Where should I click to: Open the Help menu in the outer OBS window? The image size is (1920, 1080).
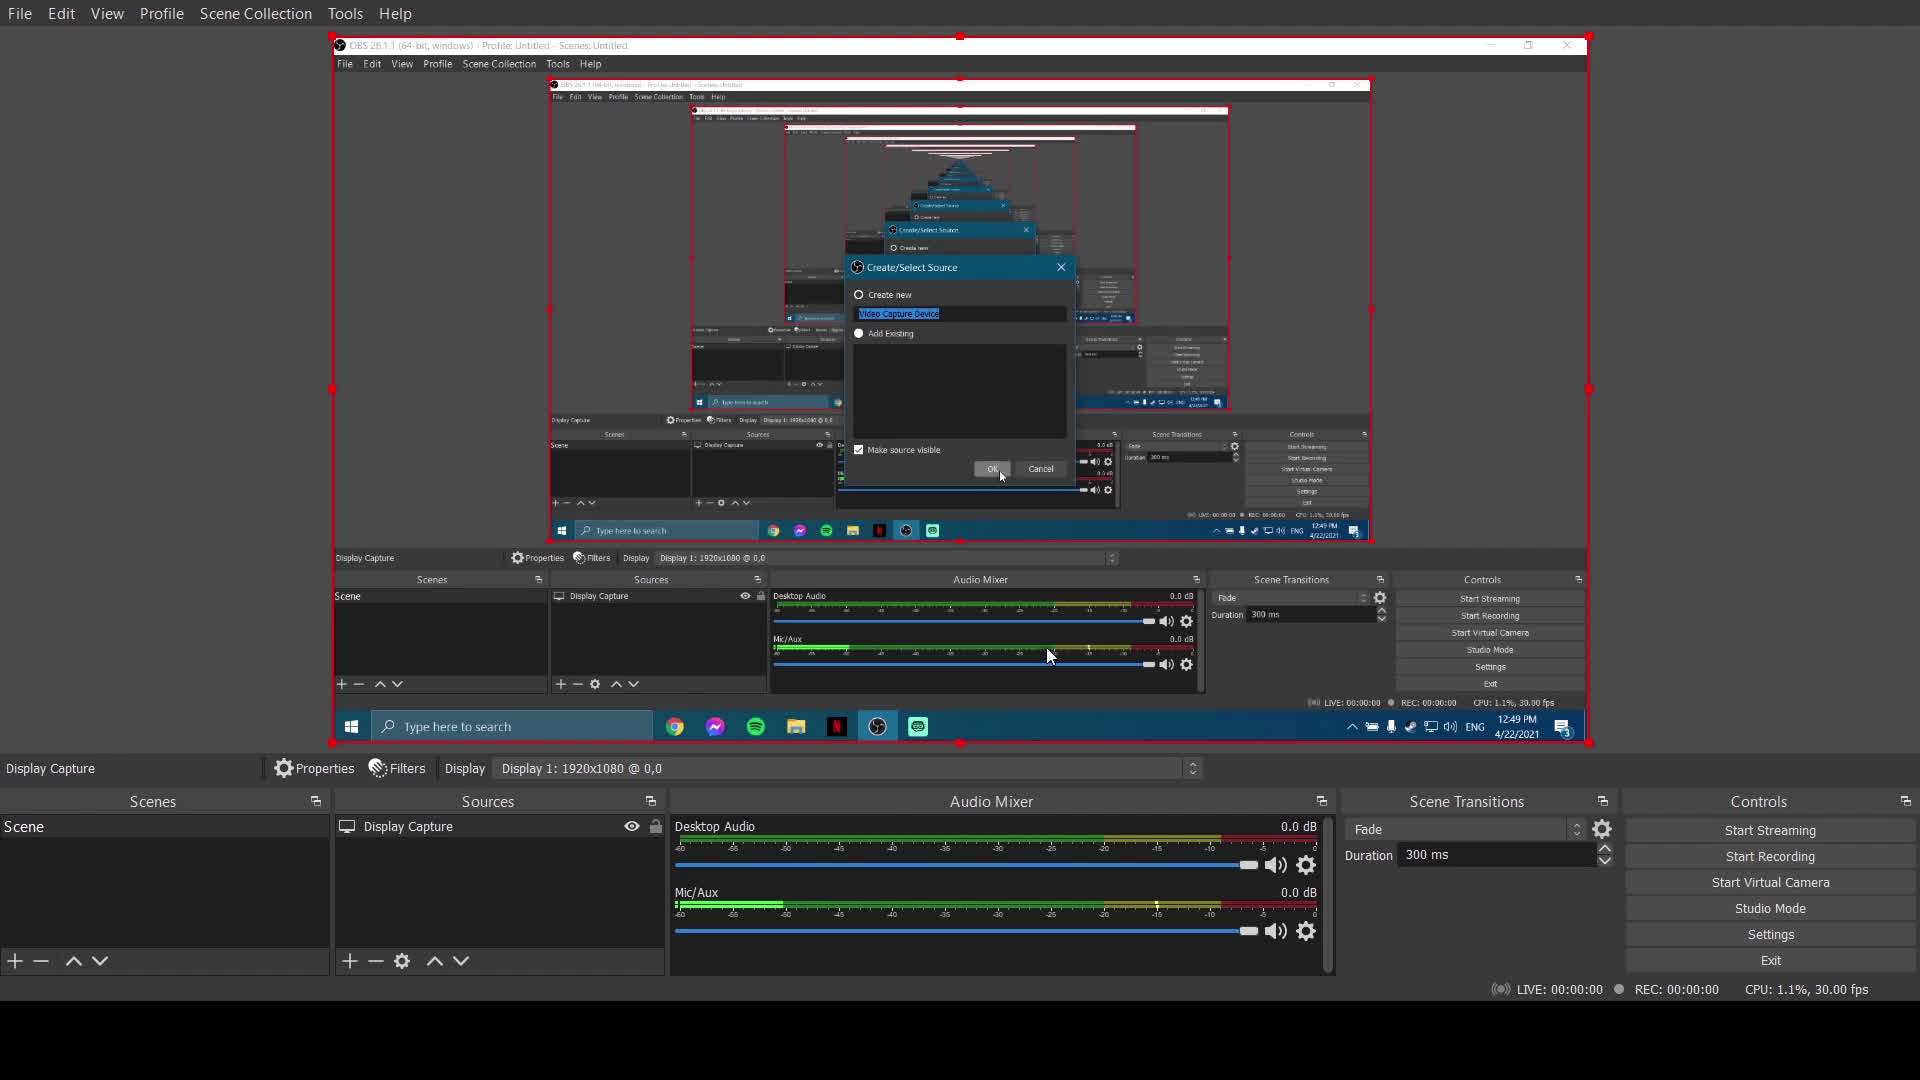click(x=395, y=13)
